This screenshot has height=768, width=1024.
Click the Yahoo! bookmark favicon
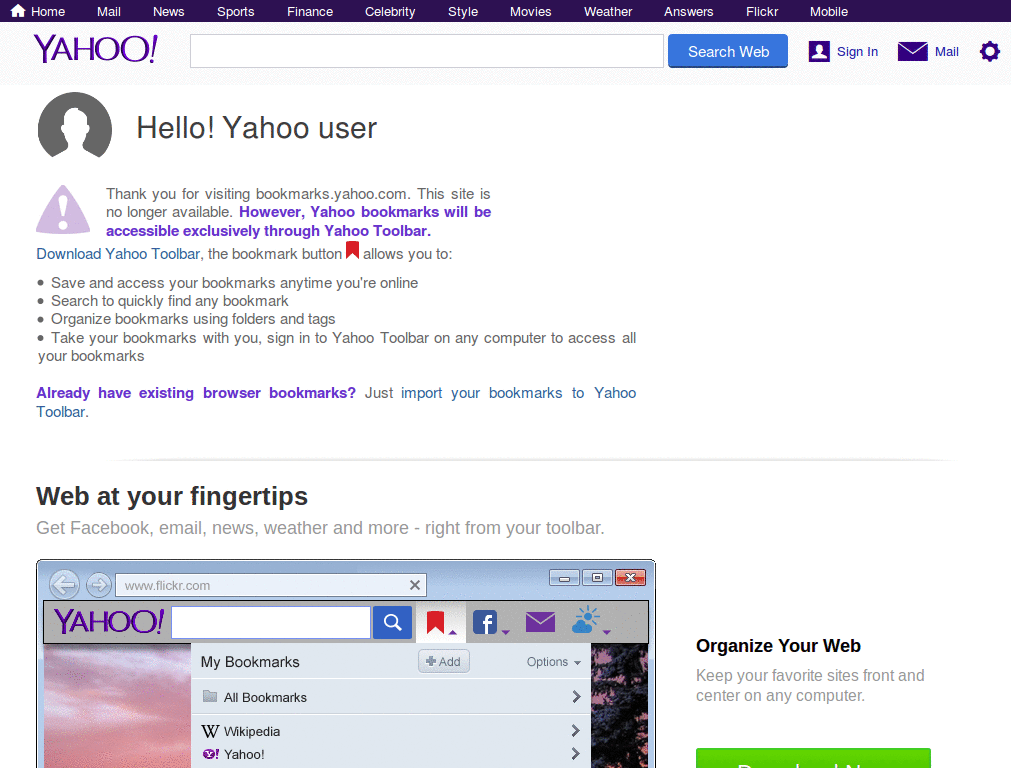click(210, 754)
